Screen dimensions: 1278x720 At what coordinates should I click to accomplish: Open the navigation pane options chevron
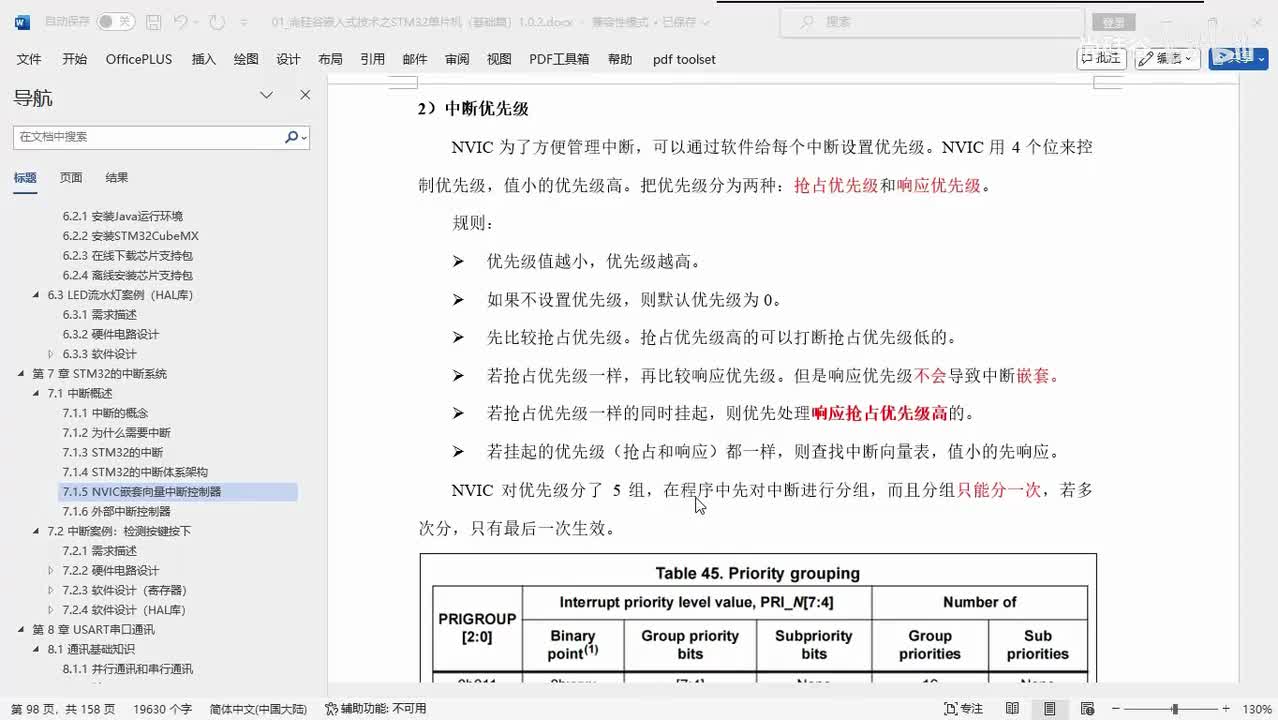[266, 95]
